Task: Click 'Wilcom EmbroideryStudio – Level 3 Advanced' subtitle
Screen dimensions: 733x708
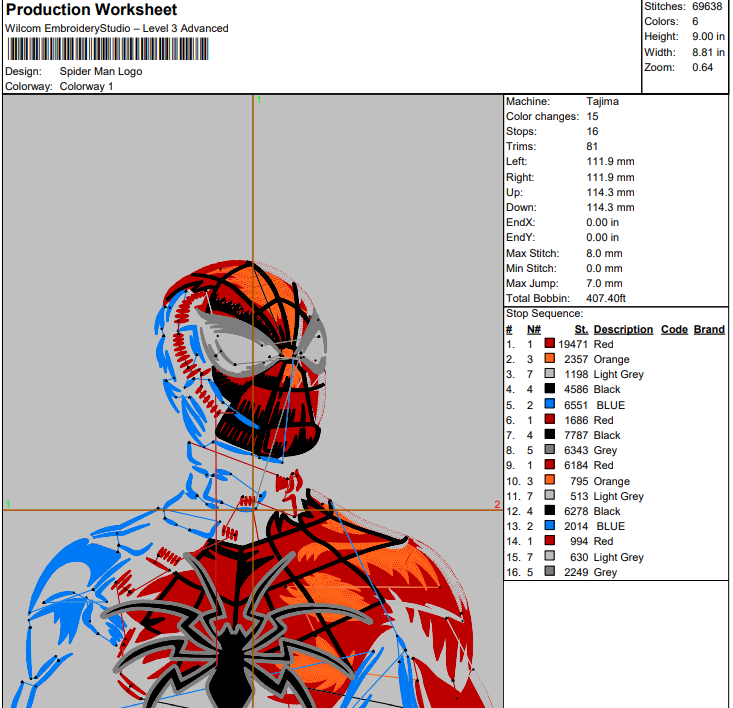Action: 116,29
